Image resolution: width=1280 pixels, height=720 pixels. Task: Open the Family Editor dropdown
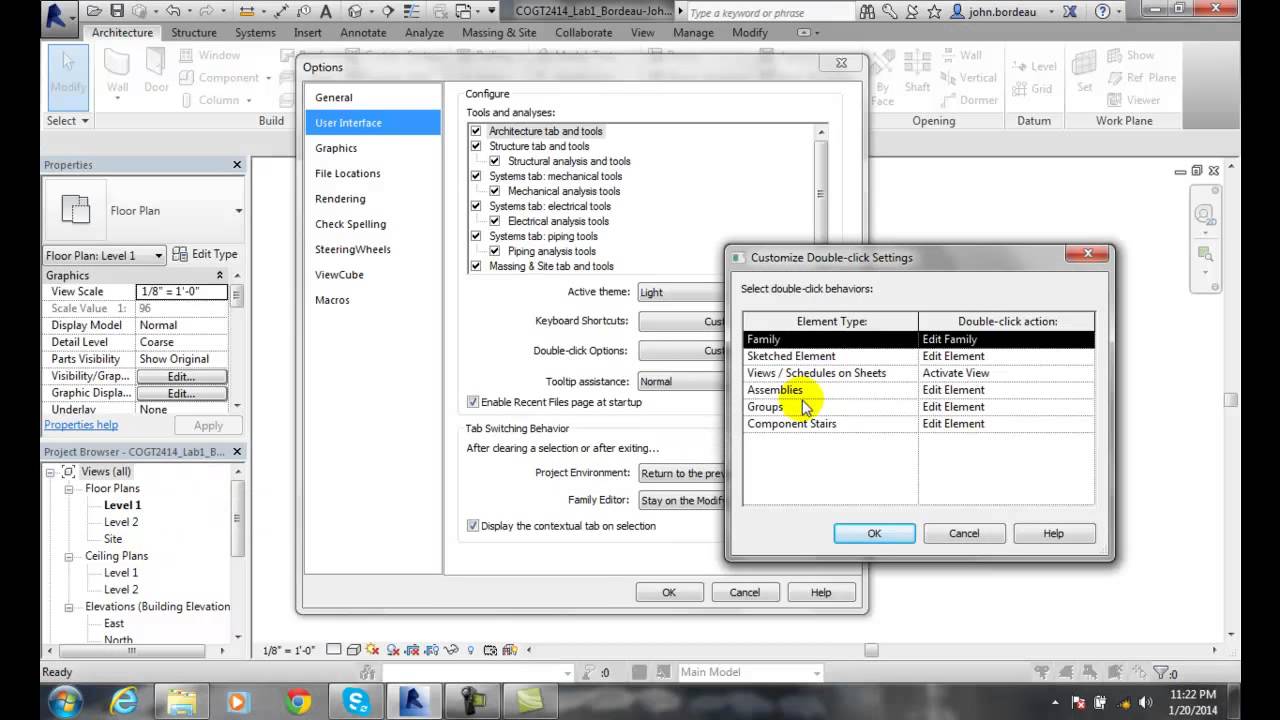(x=681, y=500)
